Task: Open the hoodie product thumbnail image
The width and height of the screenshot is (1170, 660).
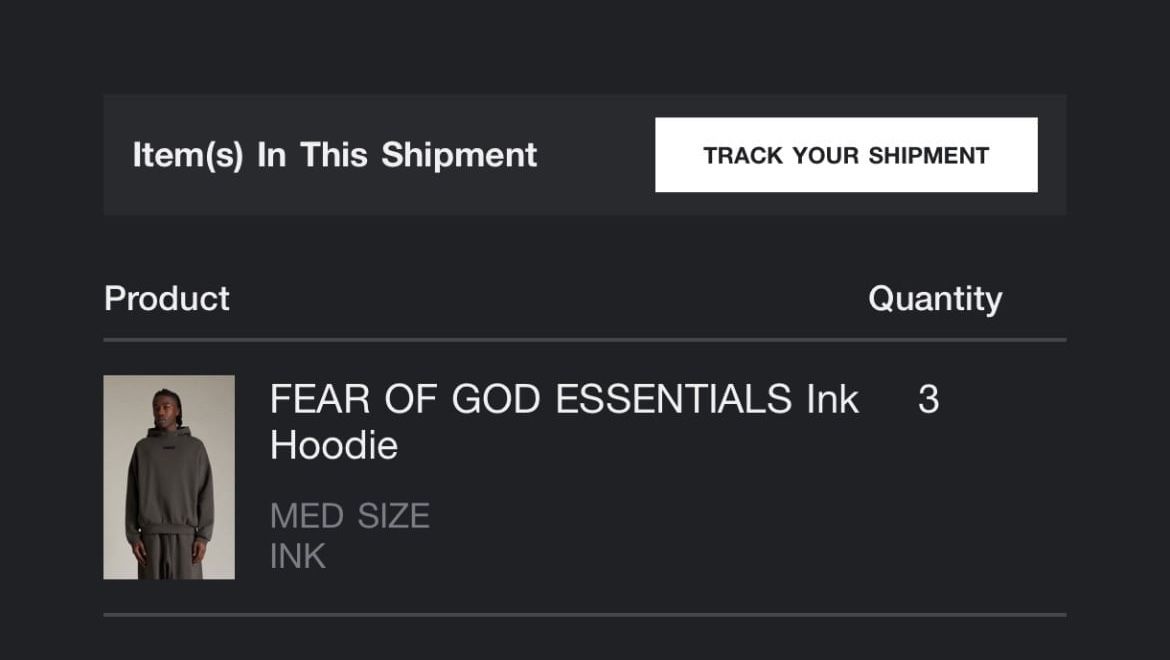Action: tap(169, 477)
